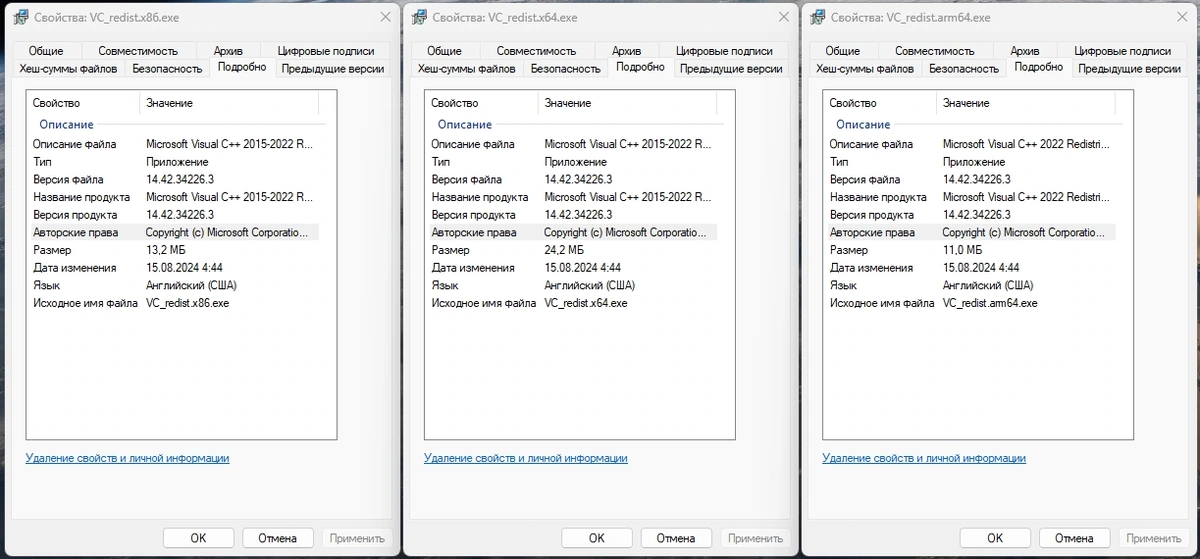Click the installer icon in VC_redist.x64.exe title bar
The height and width of the screenshot is (559, 1200).
(x=418, y=17)
